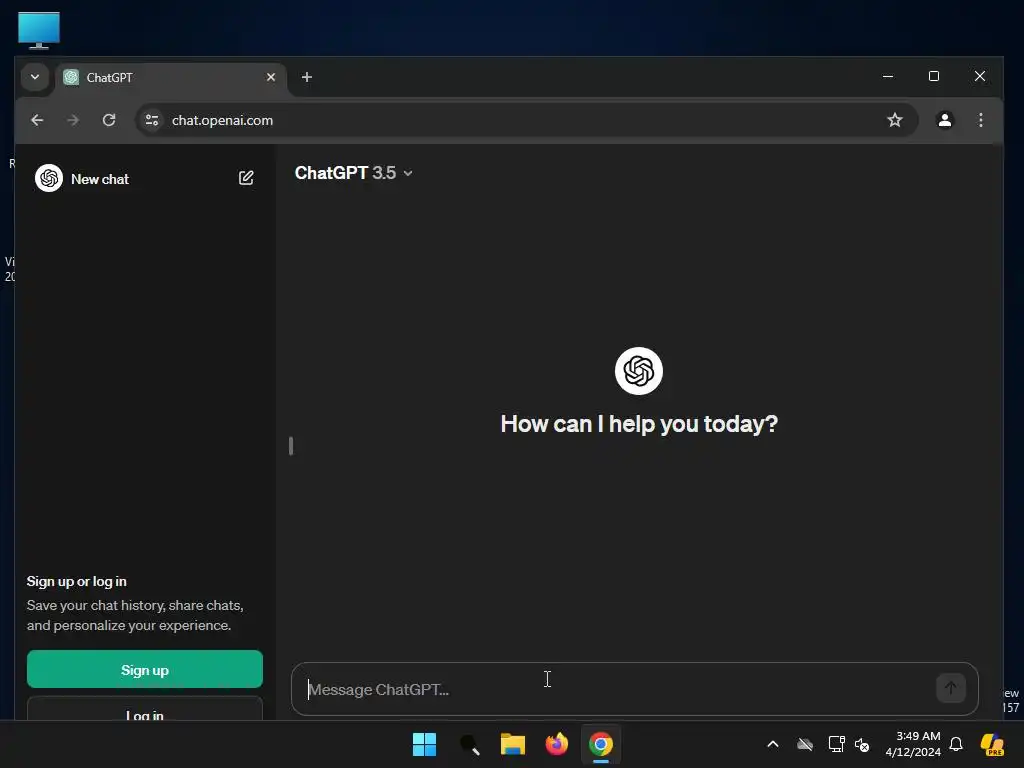Minimize the Chrome window
The image size is (1024, 768).
888,76
